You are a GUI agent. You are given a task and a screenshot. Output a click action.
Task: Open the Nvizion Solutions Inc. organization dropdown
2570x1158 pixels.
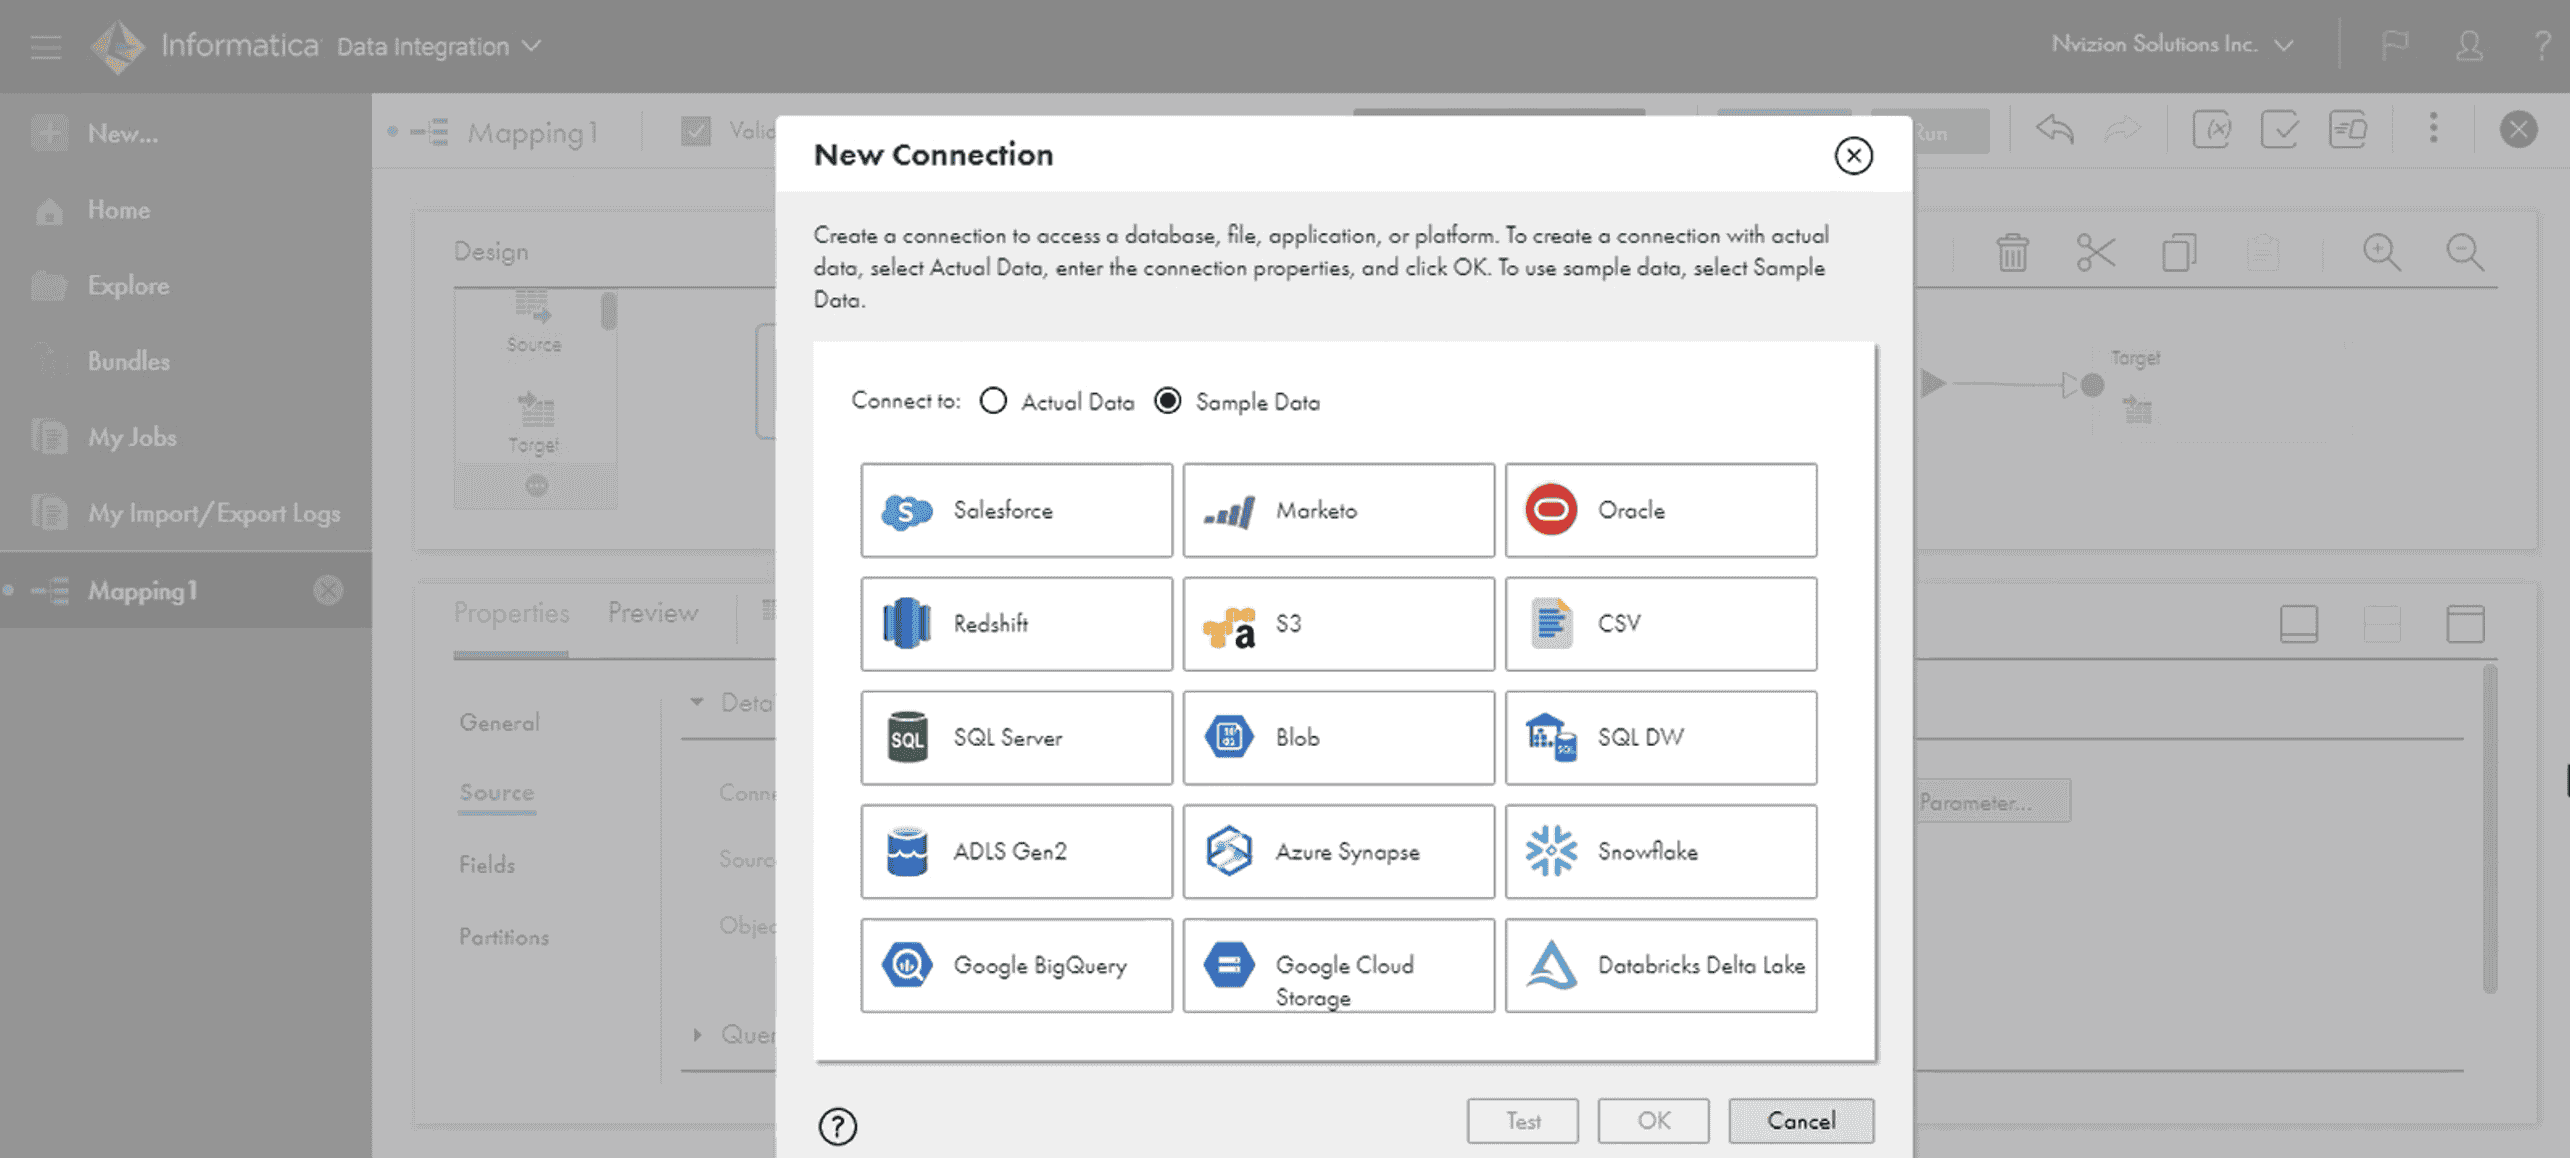click(2172, 44)
